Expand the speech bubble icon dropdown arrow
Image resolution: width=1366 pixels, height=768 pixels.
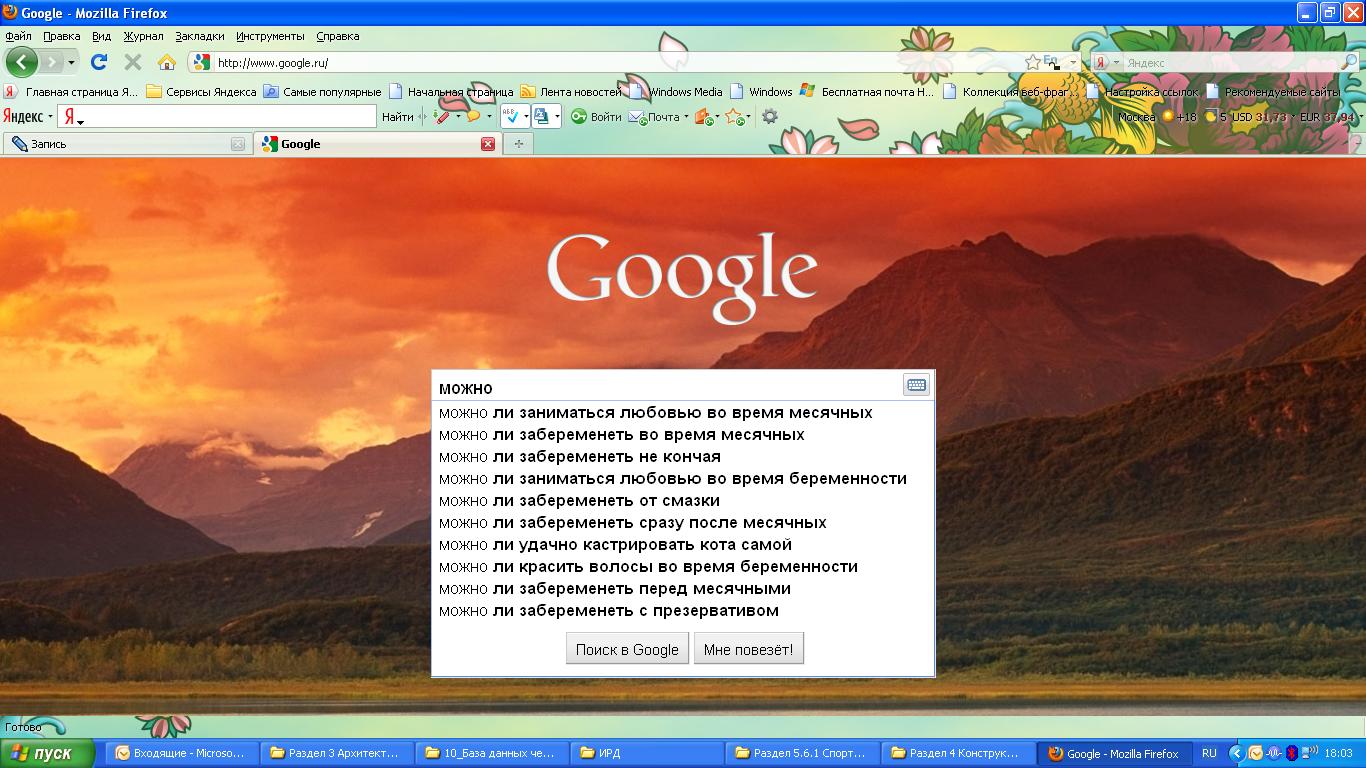click(x=489, y=117)
